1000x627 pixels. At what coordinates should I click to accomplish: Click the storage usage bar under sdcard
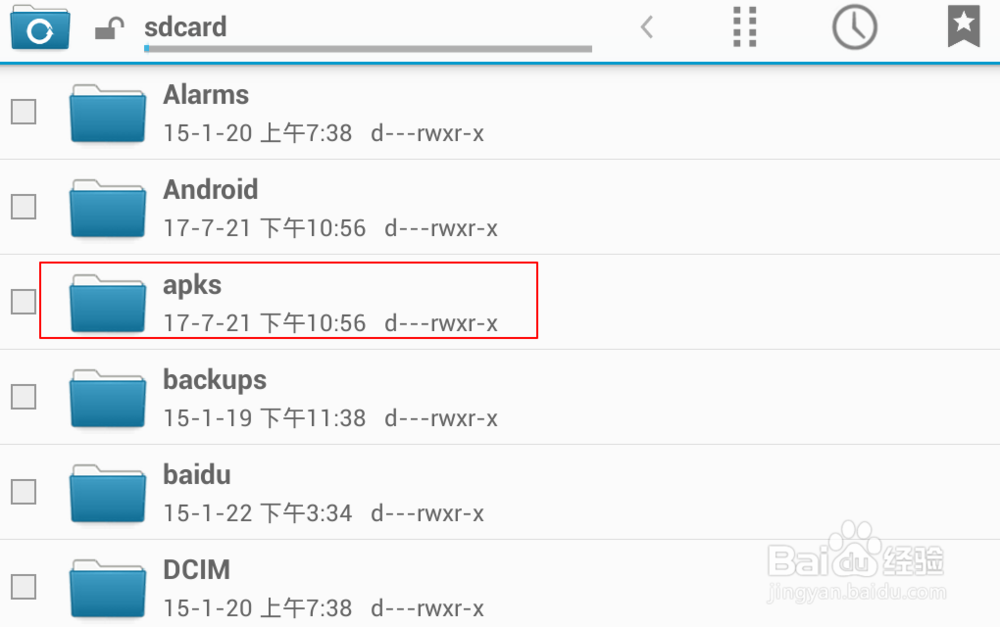(x=368, y=48)
